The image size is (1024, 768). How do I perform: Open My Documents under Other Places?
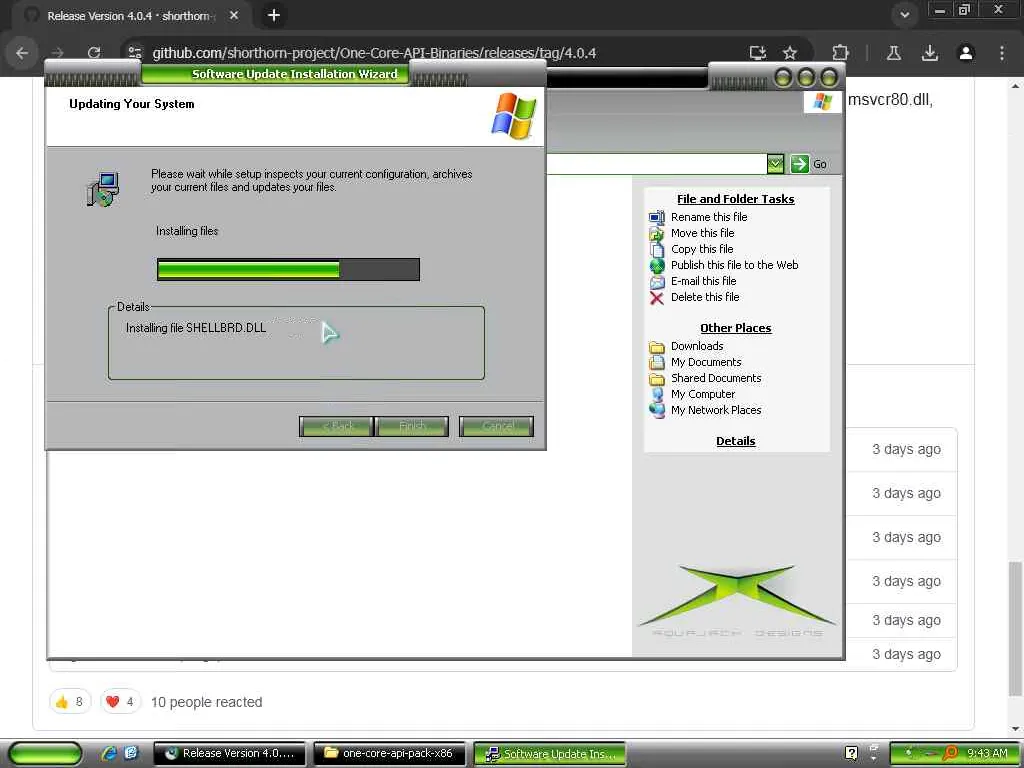[706, 362]
